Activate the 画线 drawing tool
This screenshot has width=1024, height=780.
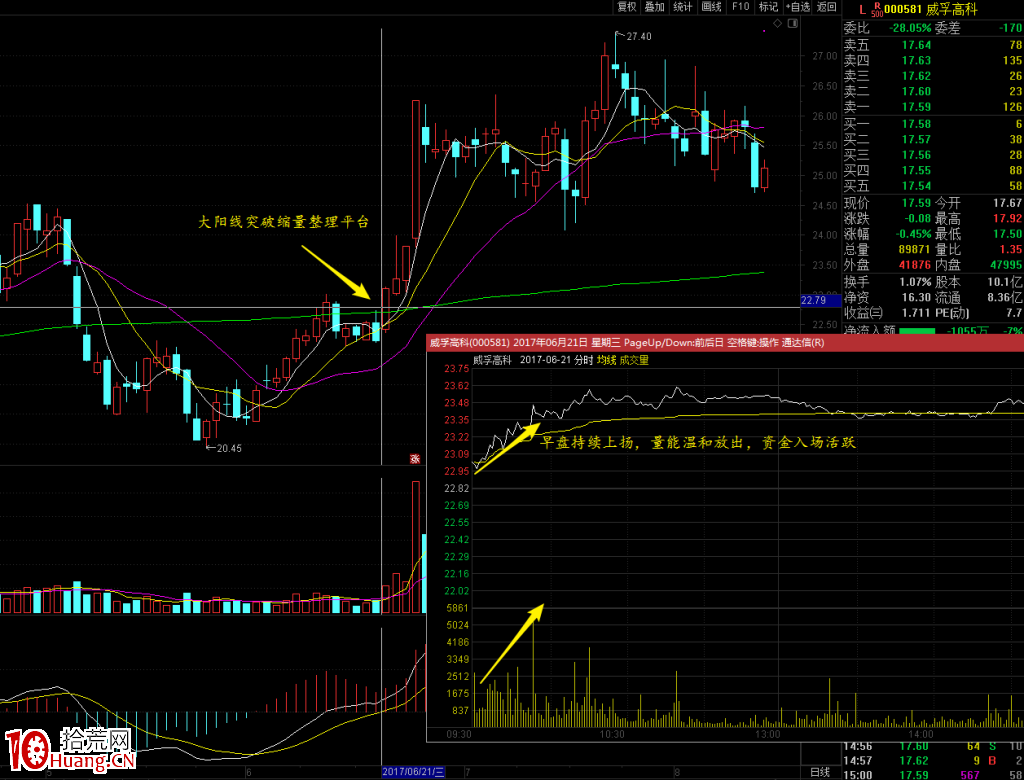pos(712,7)
